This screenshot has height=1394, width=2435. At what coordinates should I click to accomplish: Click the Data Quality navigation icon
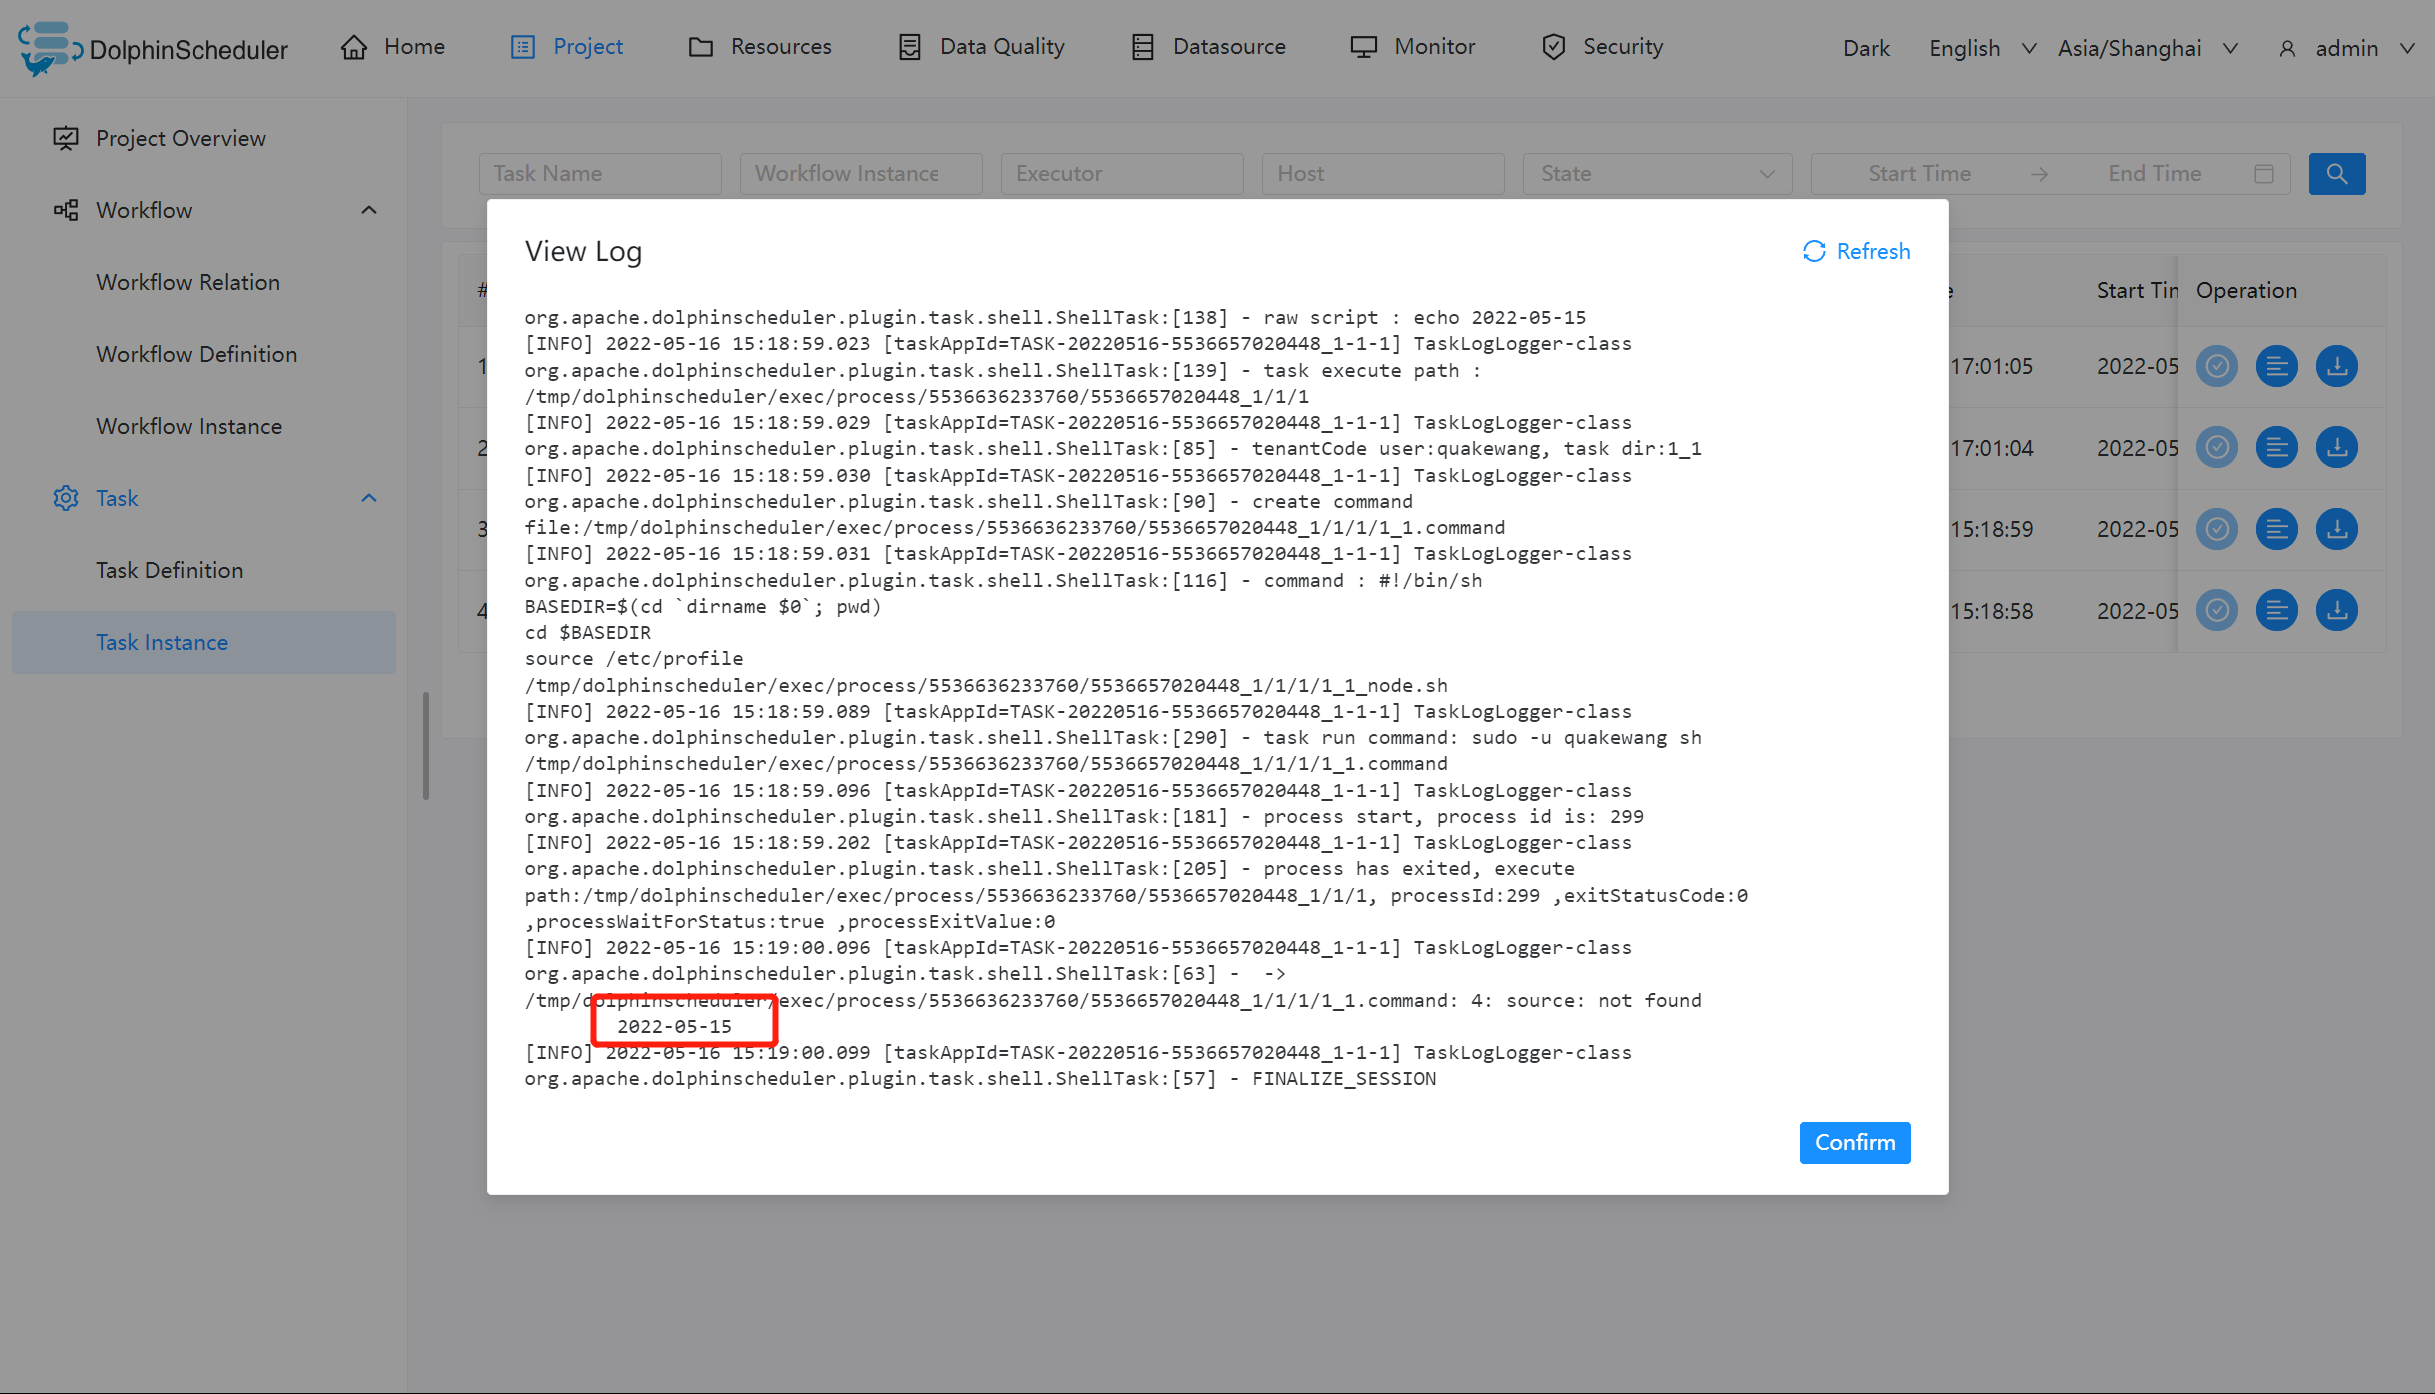(x=909, y=46)
